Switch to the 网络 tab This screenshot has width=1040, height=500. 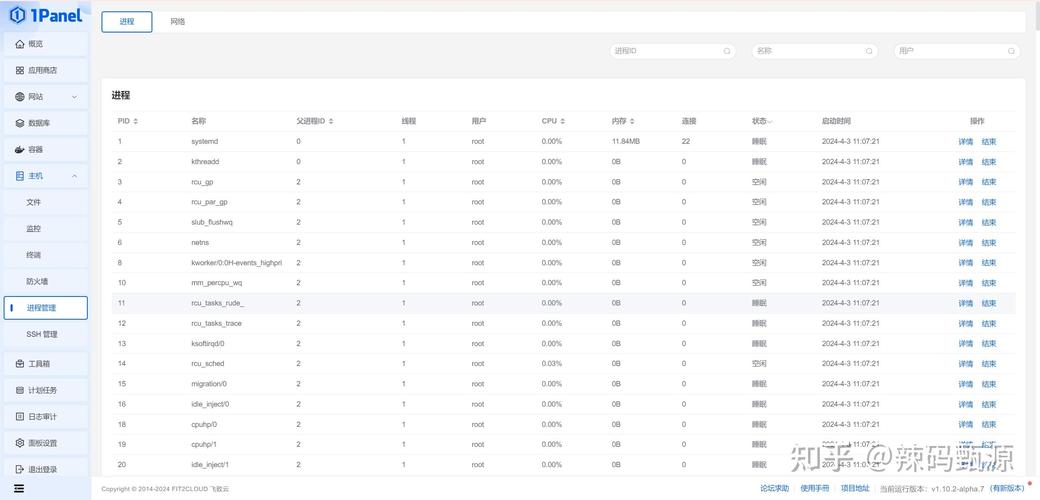pyautogui.click(x=178, y=22)
